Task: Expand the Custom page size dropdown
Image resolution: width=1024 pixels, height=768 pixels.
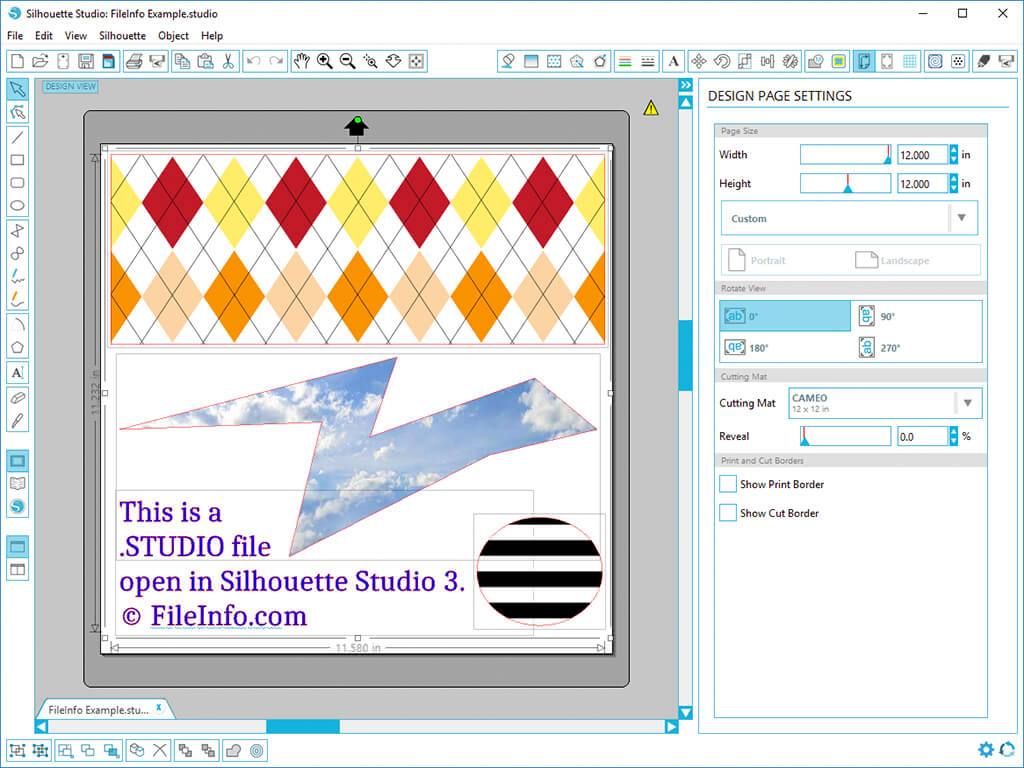Action: coord(849,218)
